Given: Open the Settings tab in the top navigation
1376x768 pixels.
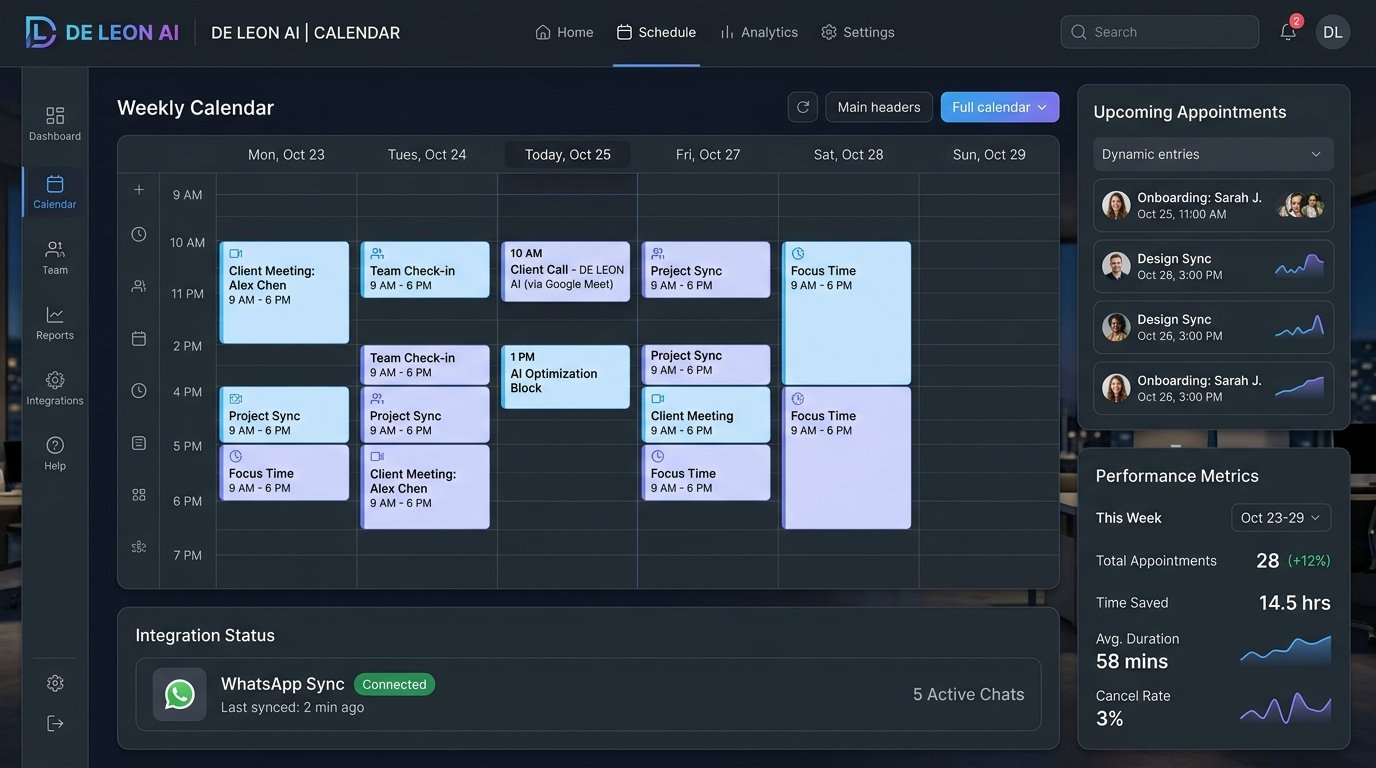Looking at the screenshot, I should coord(858,32).
